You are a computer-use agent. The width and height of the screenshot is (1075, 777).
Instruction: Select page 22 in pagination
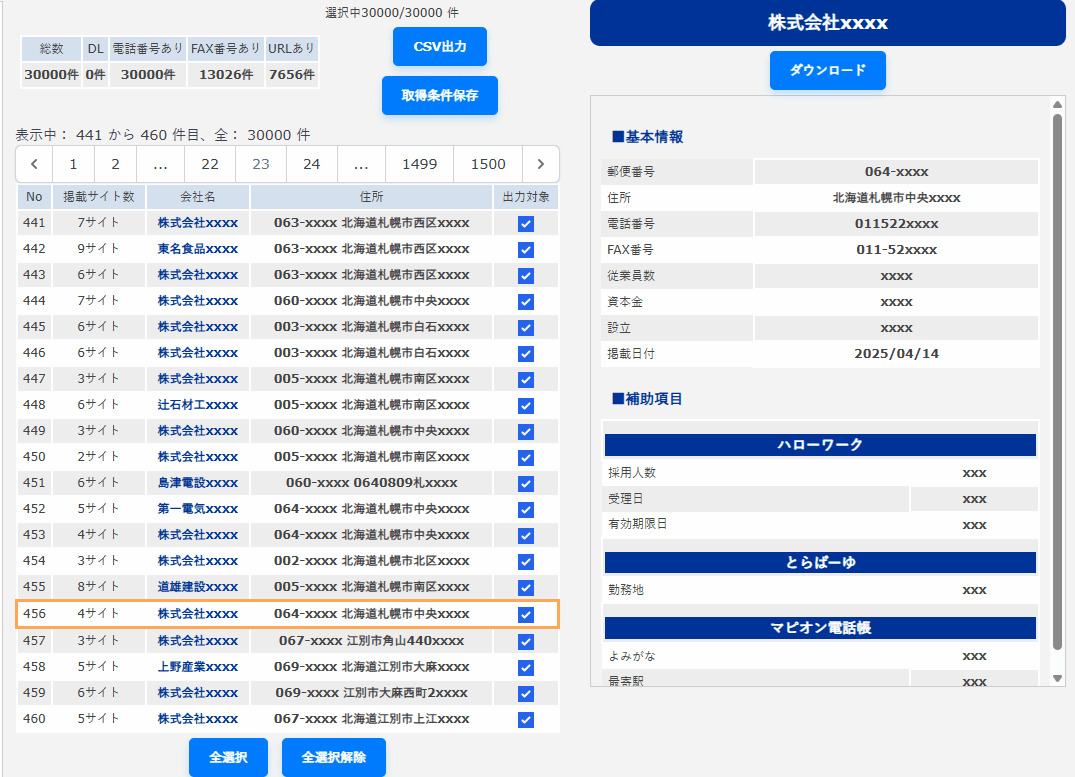[210, 164]
